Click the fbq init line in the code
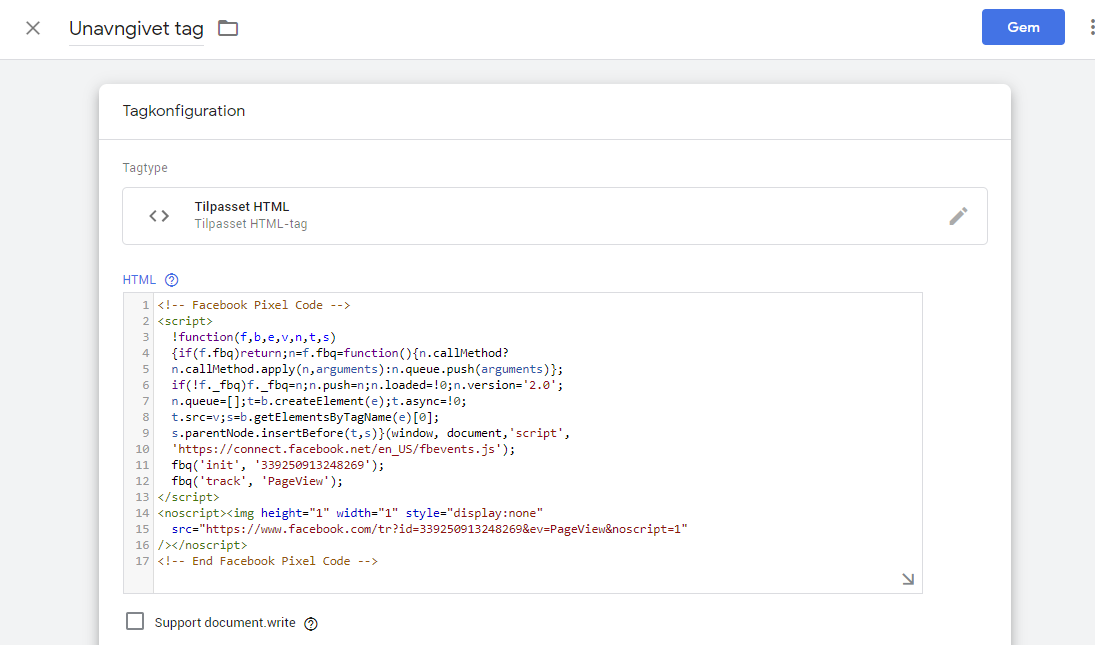This screenshot has width=1095, height=645. (x=277, y=465)
